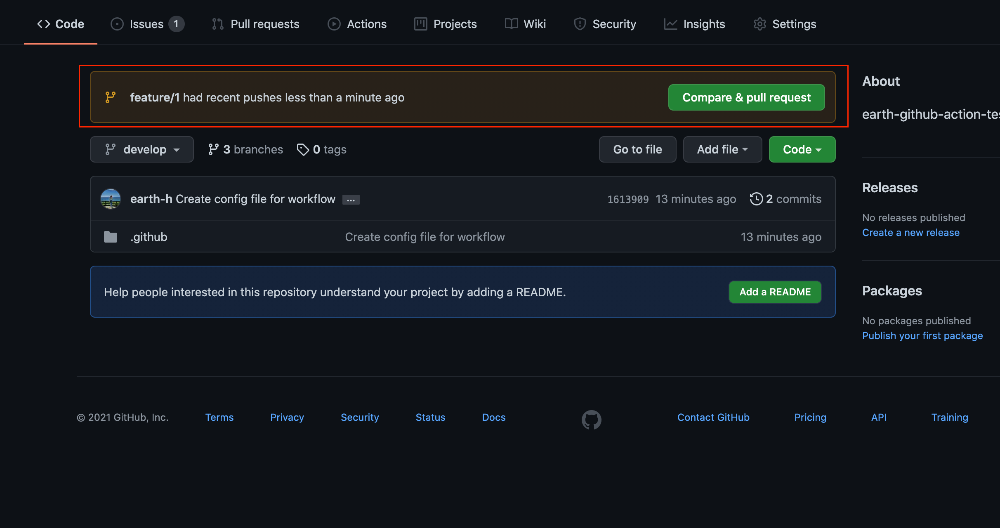Viewport: 1000px width, 528px height.
Task: Click the Go to file button
Action: coord(637,149)
